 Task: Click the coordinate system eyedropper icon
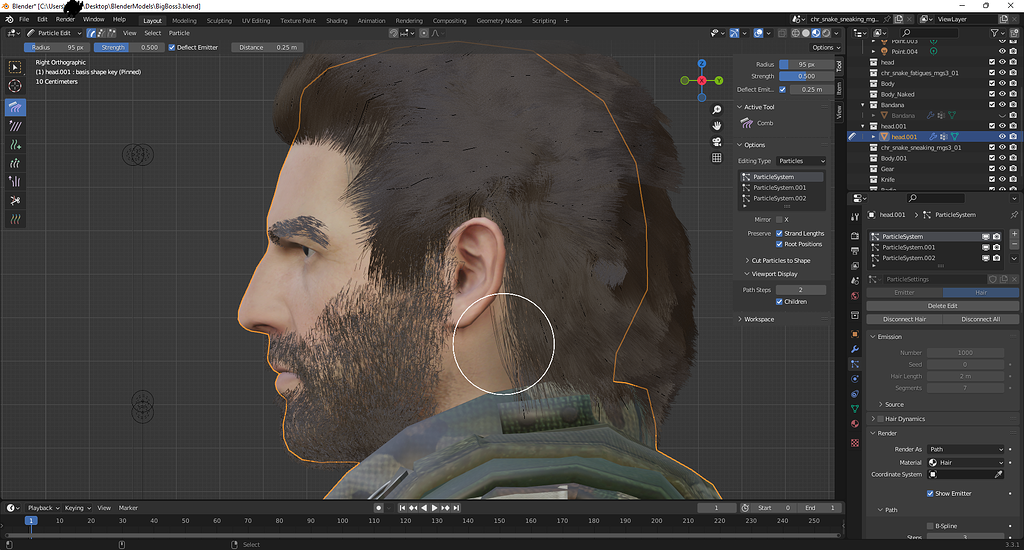(x=999, y=474)
